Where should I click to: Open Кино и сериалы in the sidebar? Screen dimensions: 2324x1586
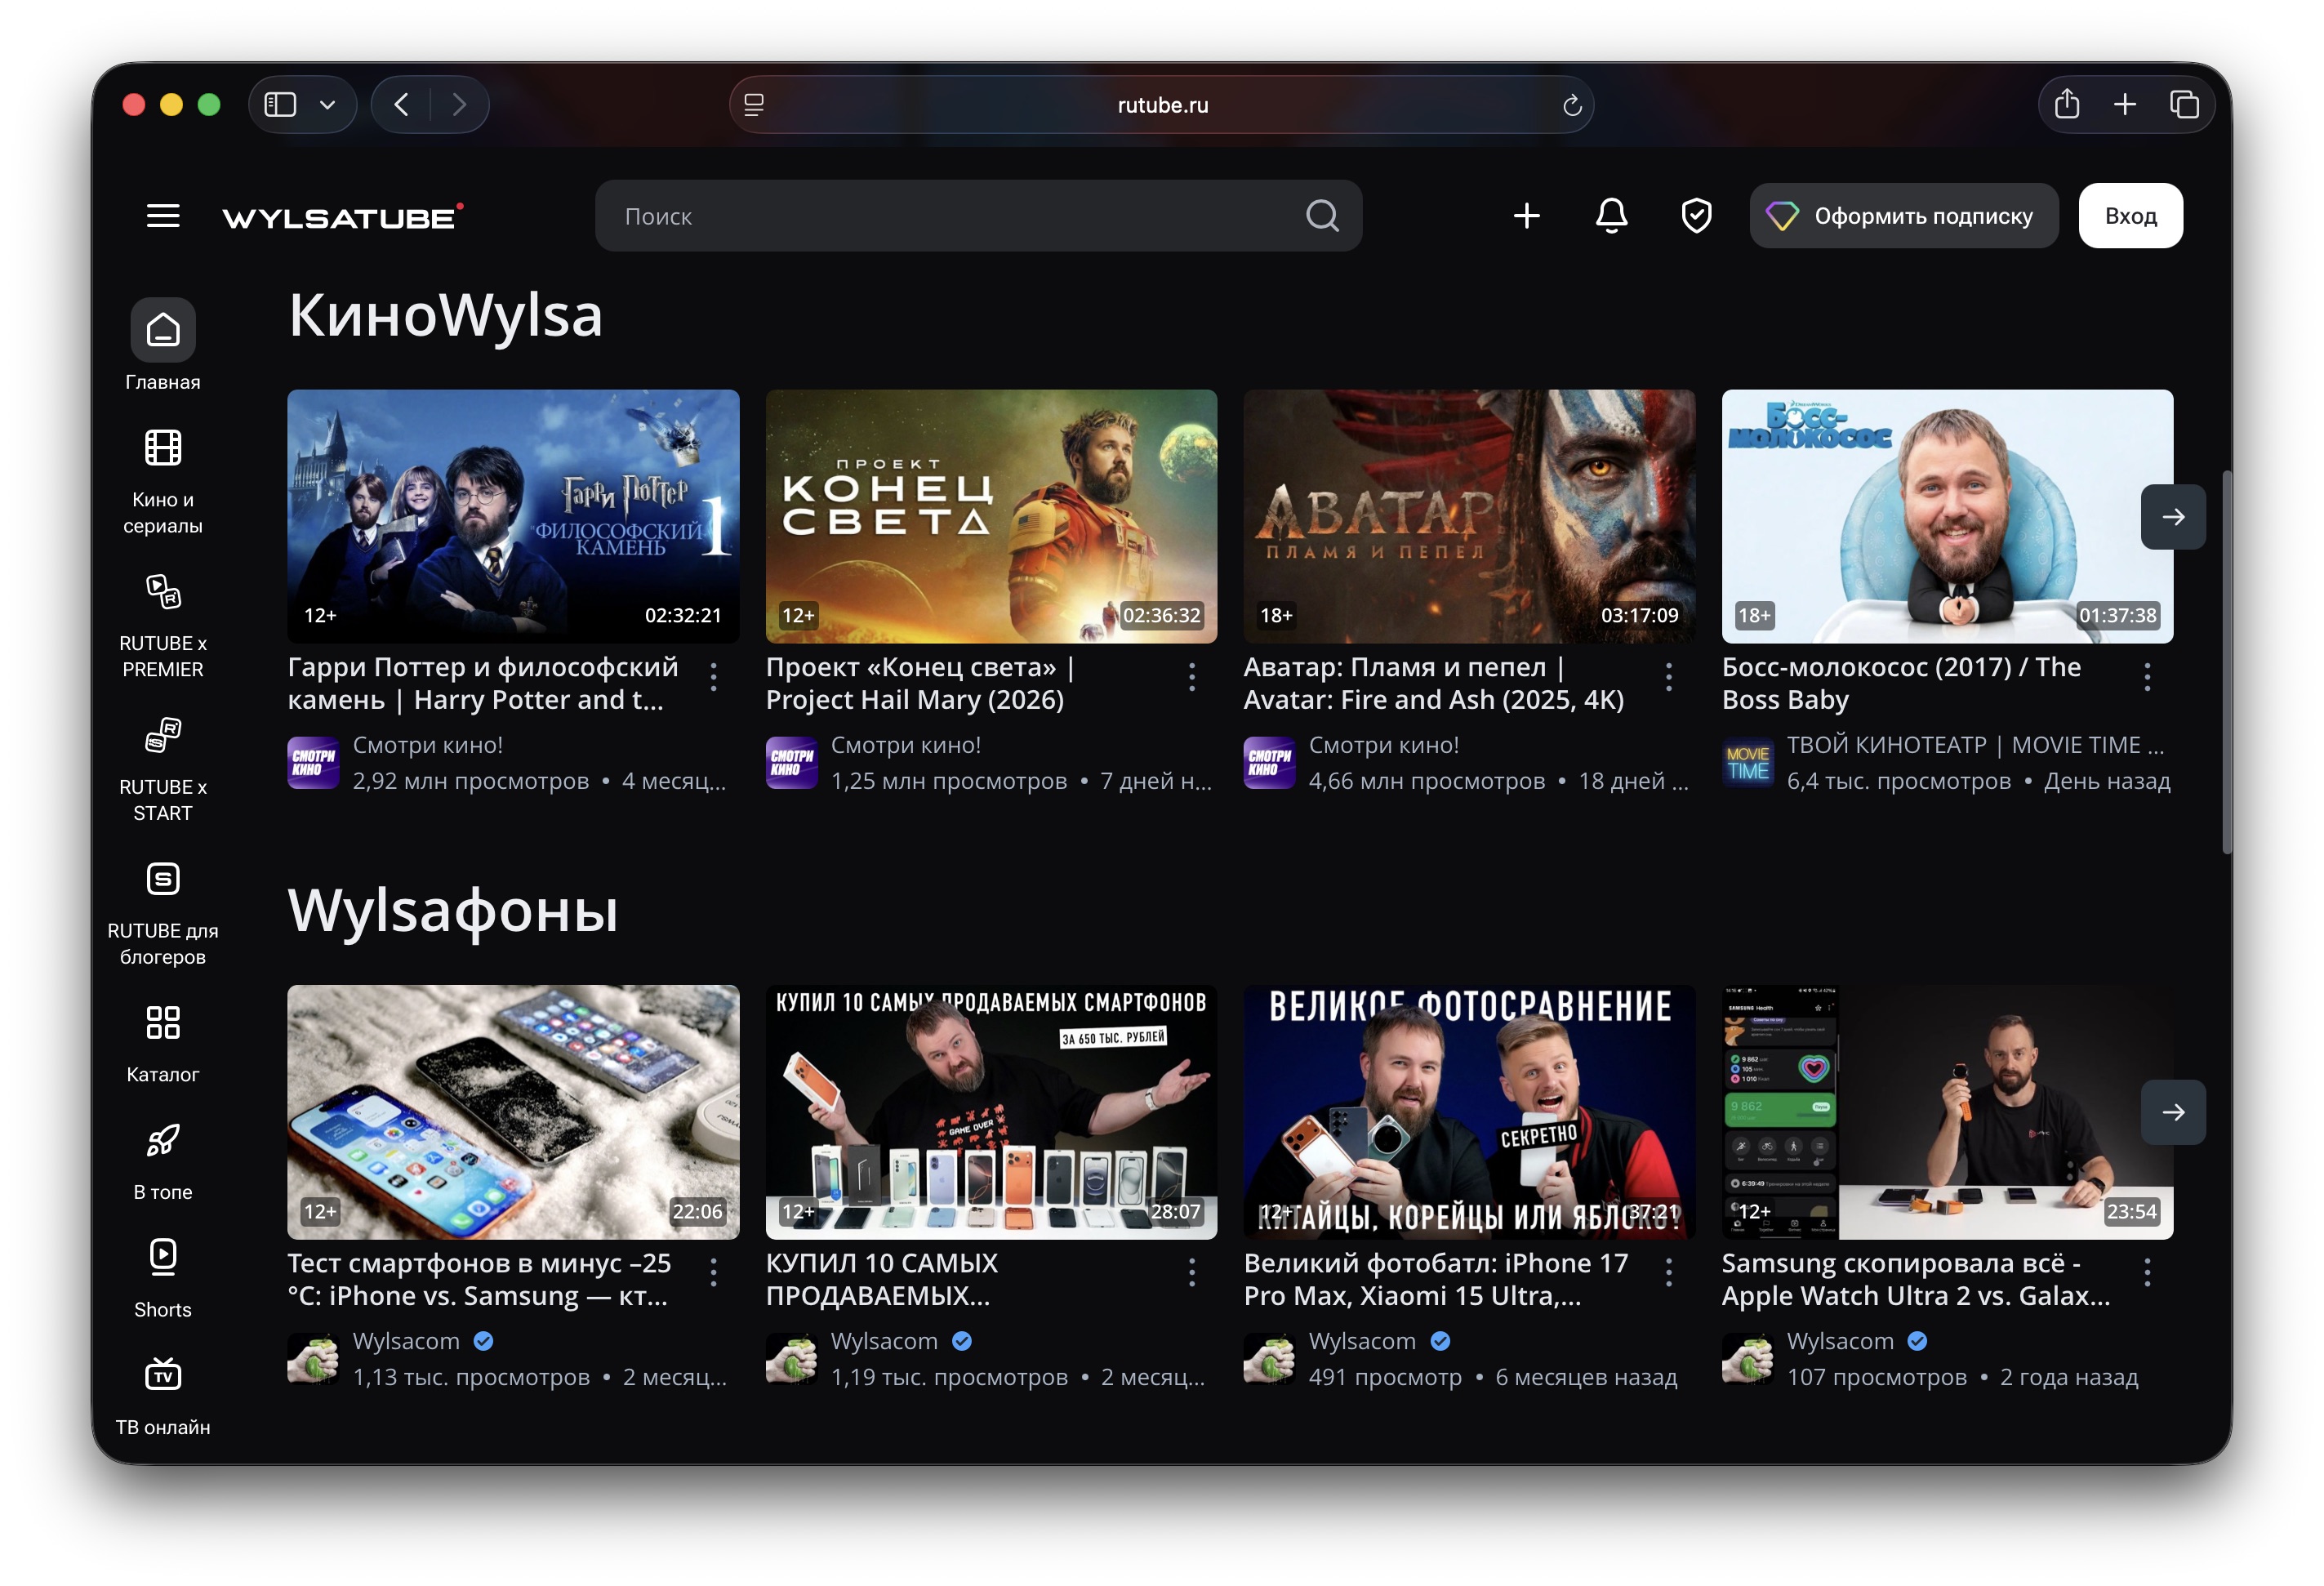pyautogui.click(x=163, y=482)
